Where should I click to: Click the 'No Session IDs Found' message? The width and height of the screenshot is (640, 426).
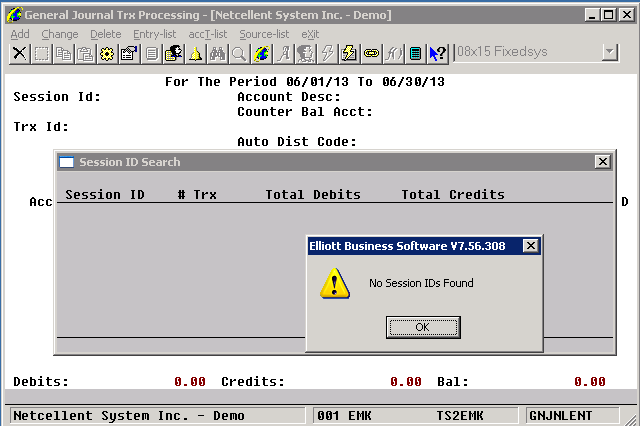pos(421,283)
